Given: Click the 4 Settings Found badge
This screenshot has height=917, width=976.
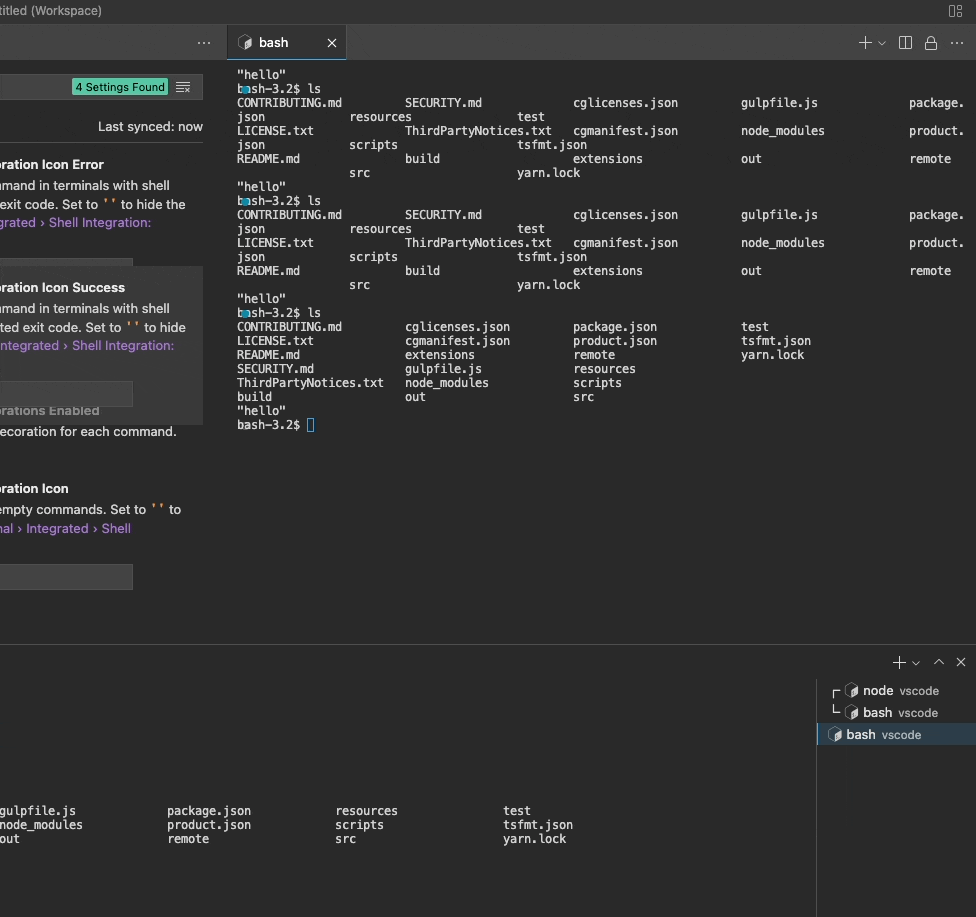Looking at the screenshot, I should pos(119,87).
